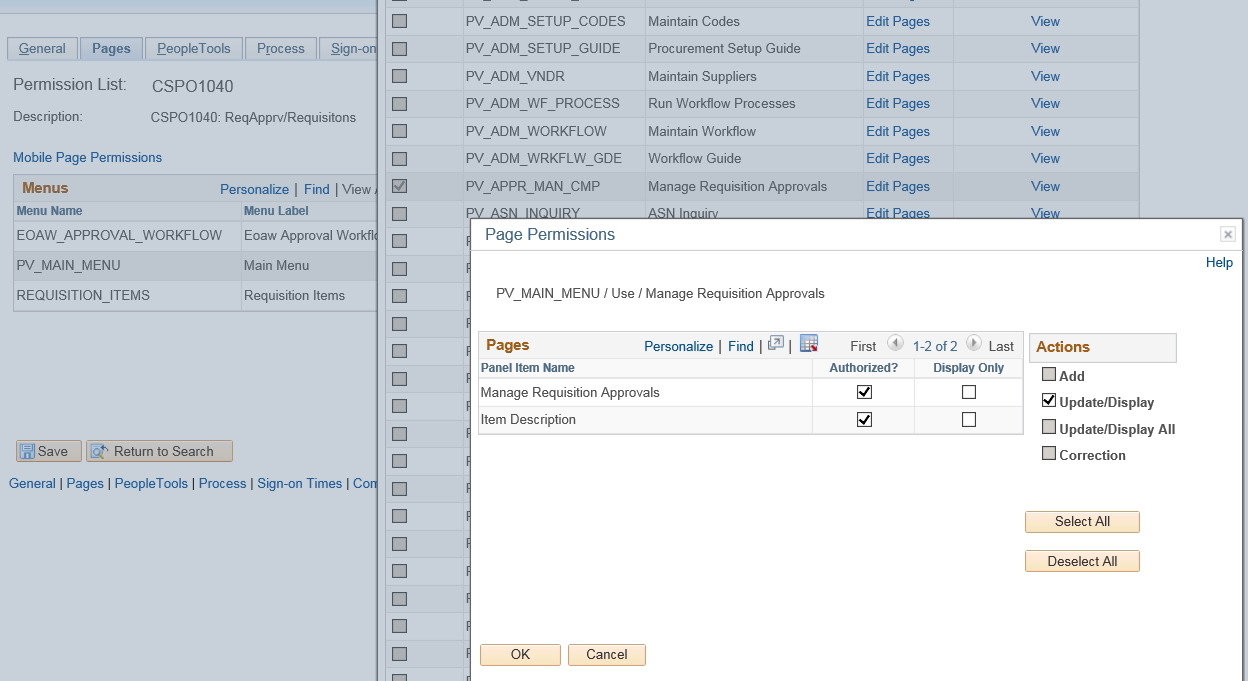1248x681 pixels.
Task: Toggle checkbox for PV_ADM_WORKFLOW row
Action: pos(400,131)
